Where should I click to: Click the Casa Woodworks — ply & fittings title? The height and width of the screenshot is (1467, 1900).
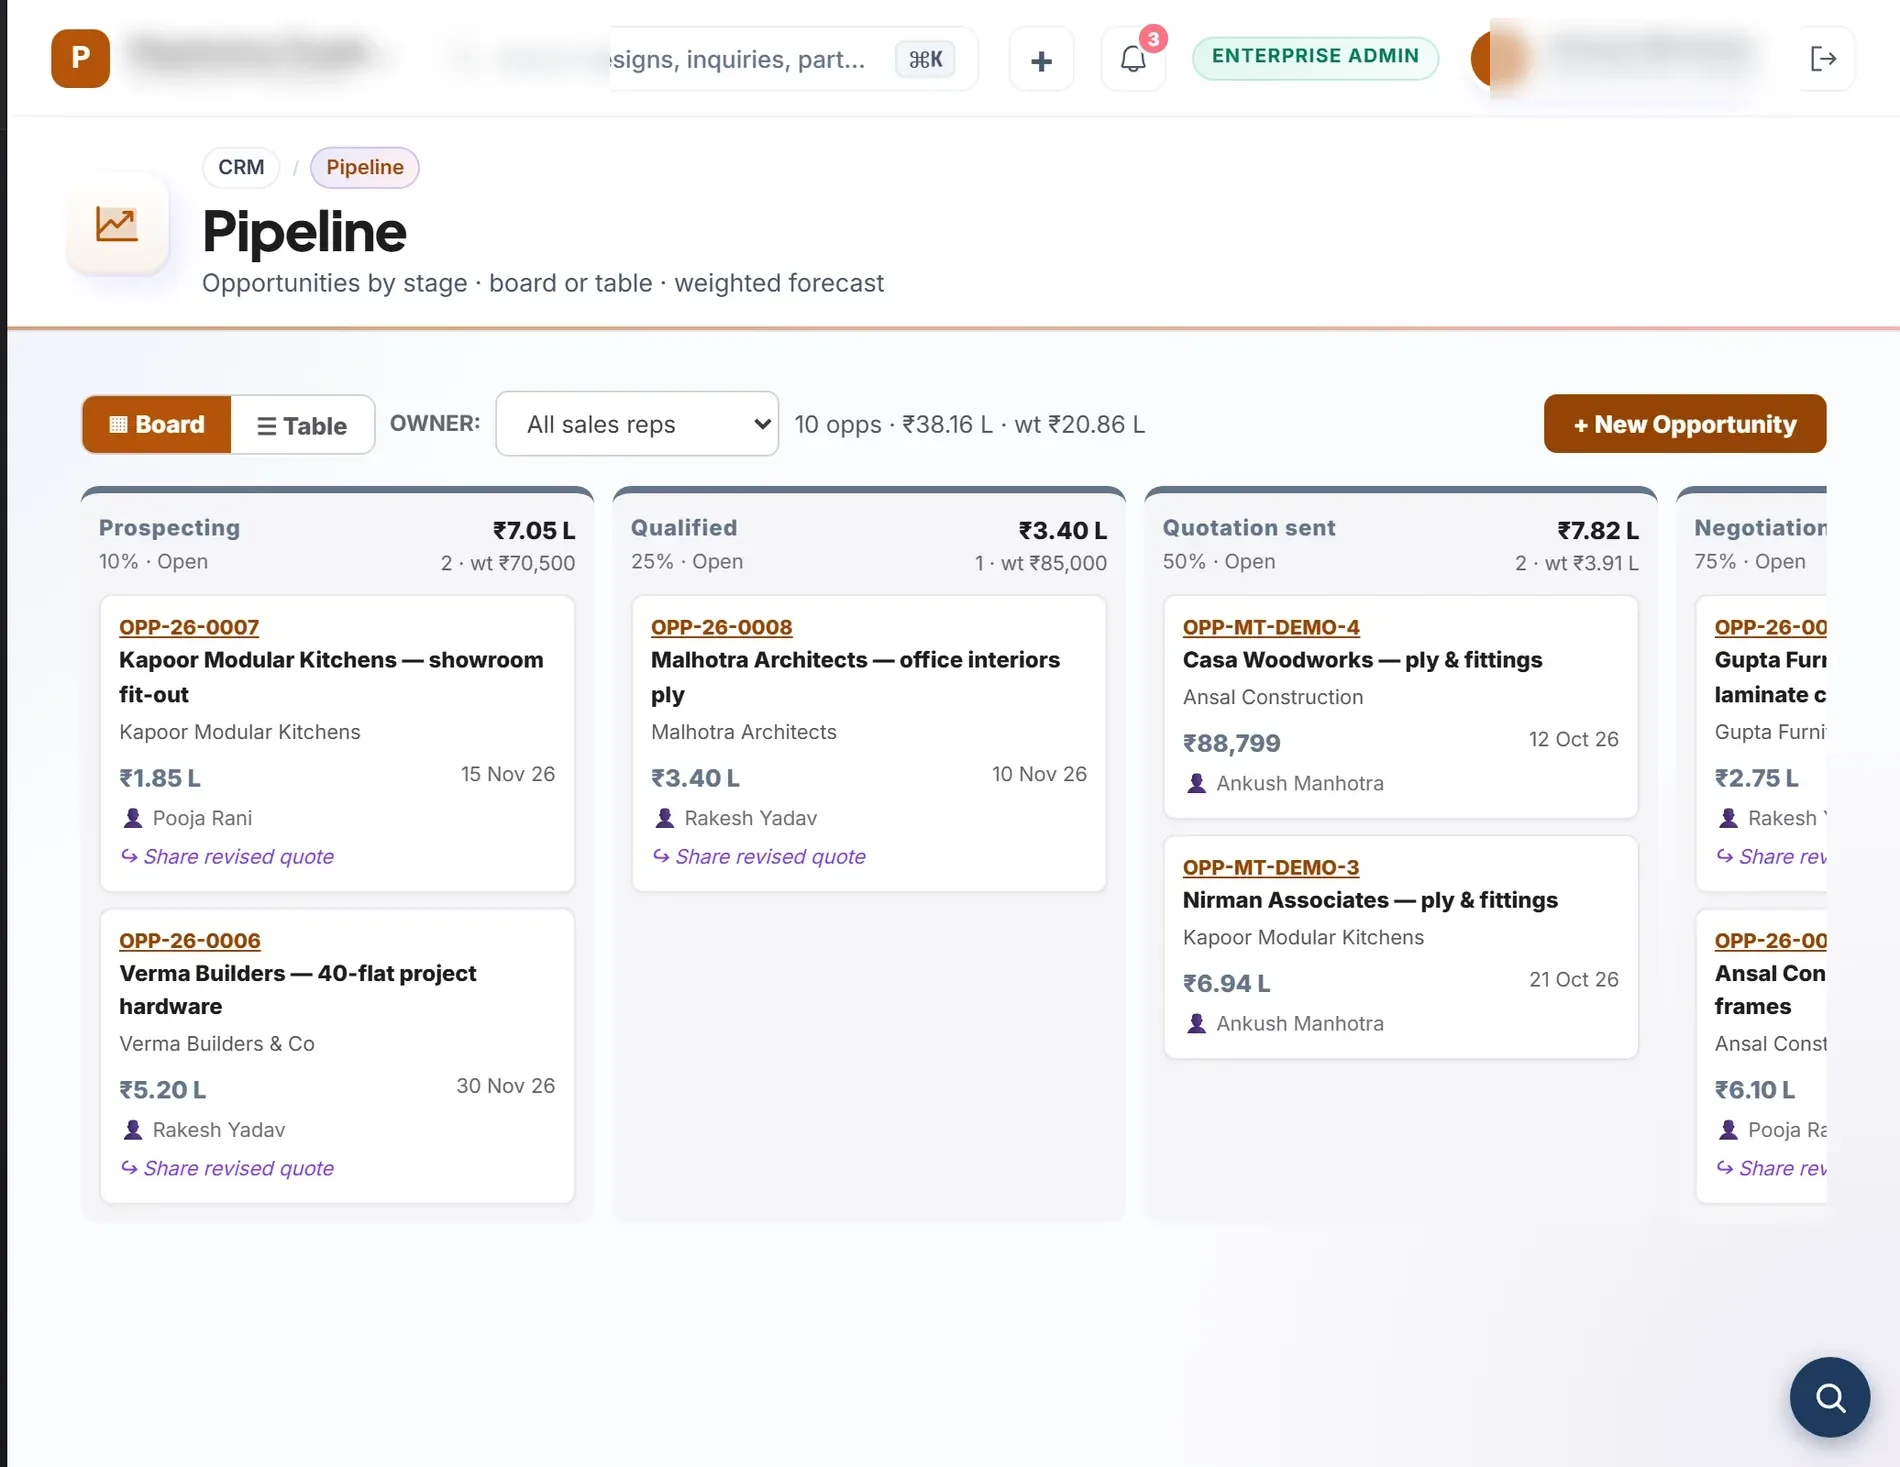(1362, 660)
